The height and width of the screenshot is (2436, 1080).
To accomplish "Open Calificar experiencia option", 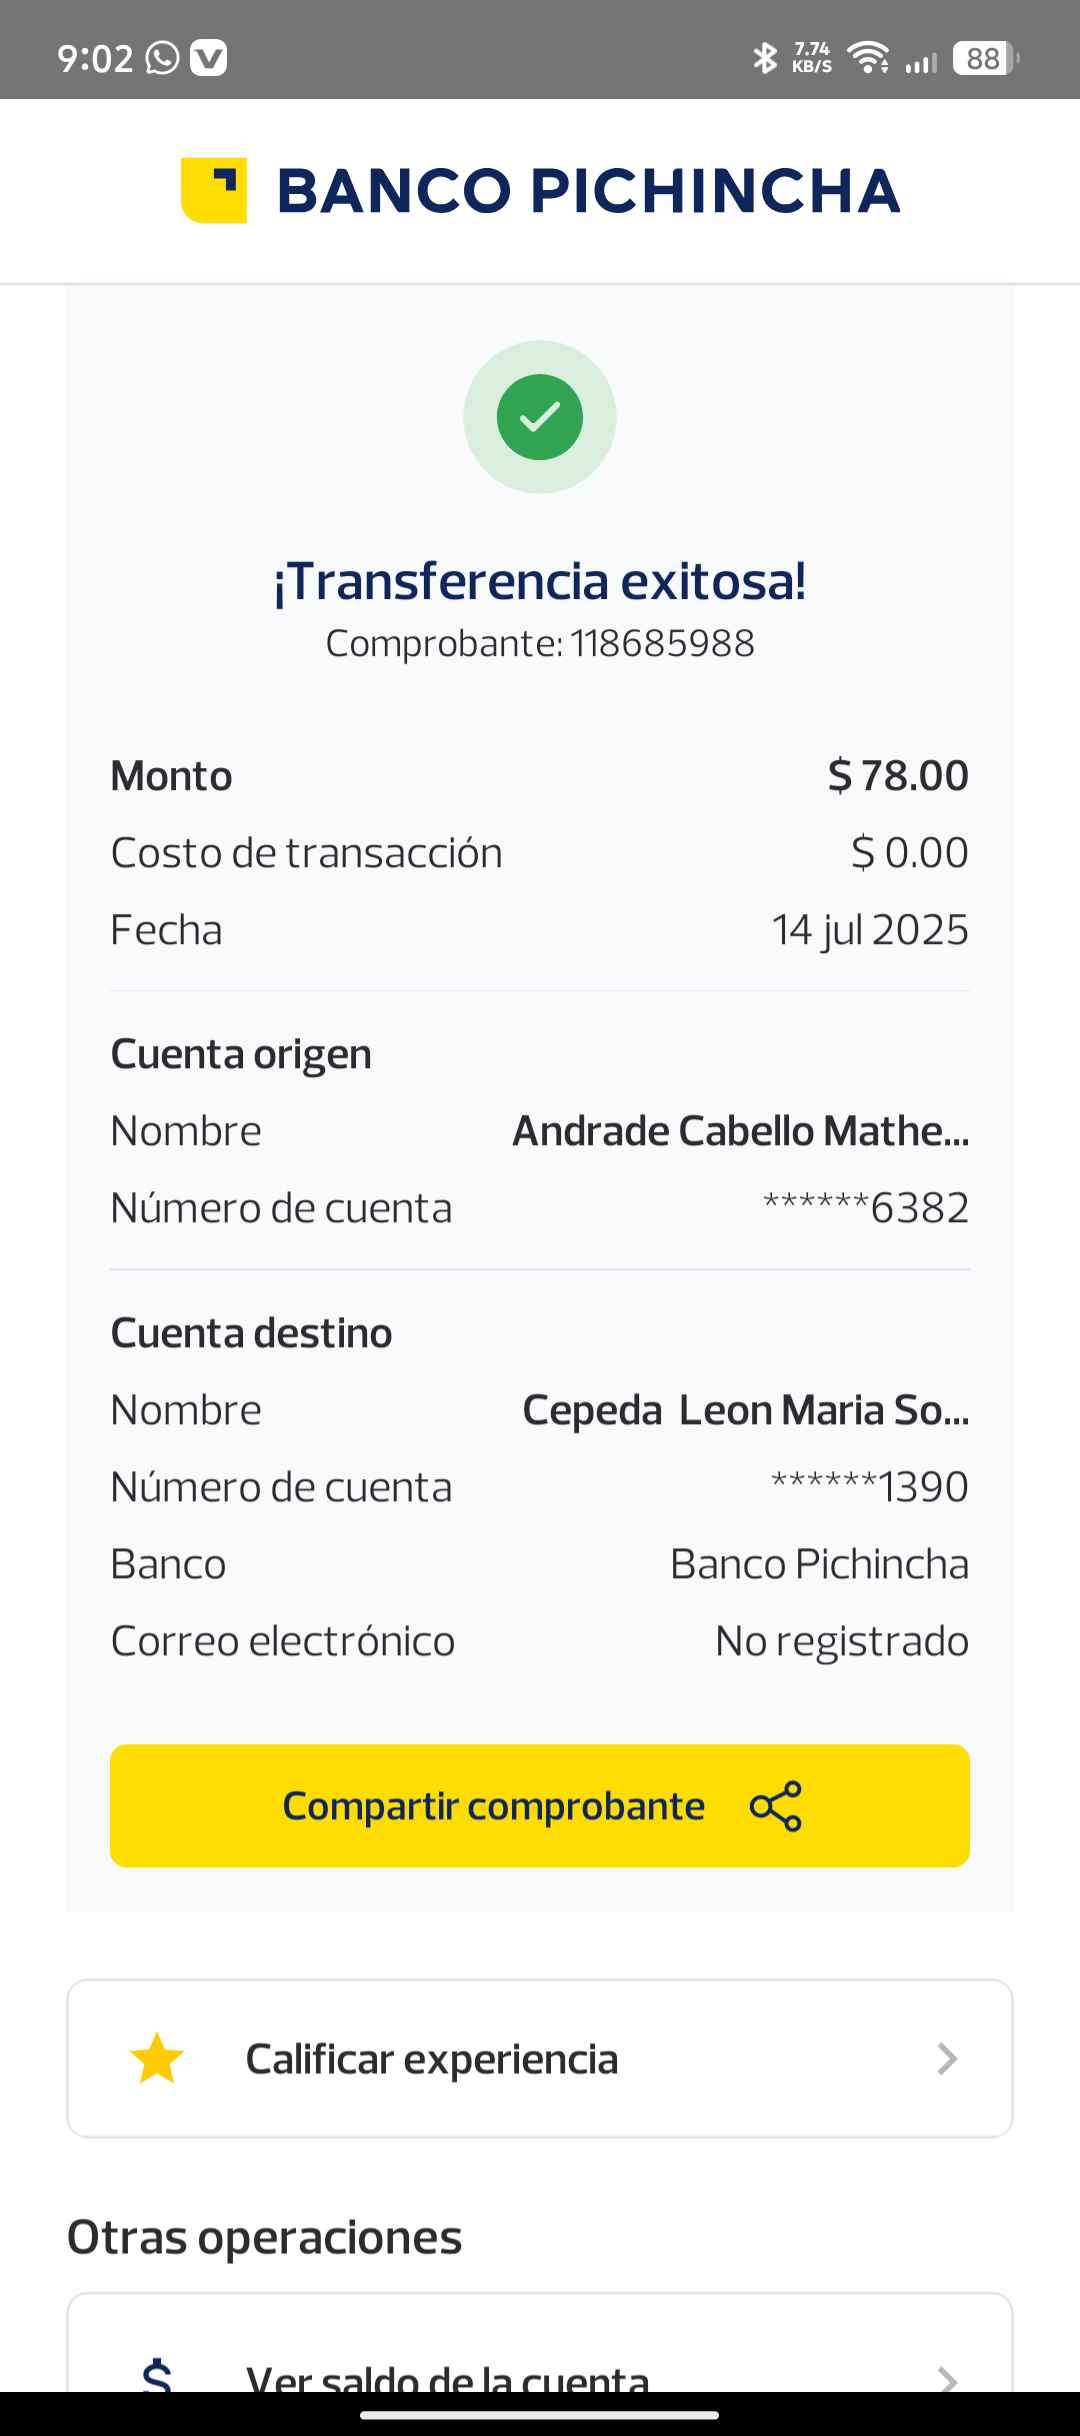I will click(x=432, y=2059).
